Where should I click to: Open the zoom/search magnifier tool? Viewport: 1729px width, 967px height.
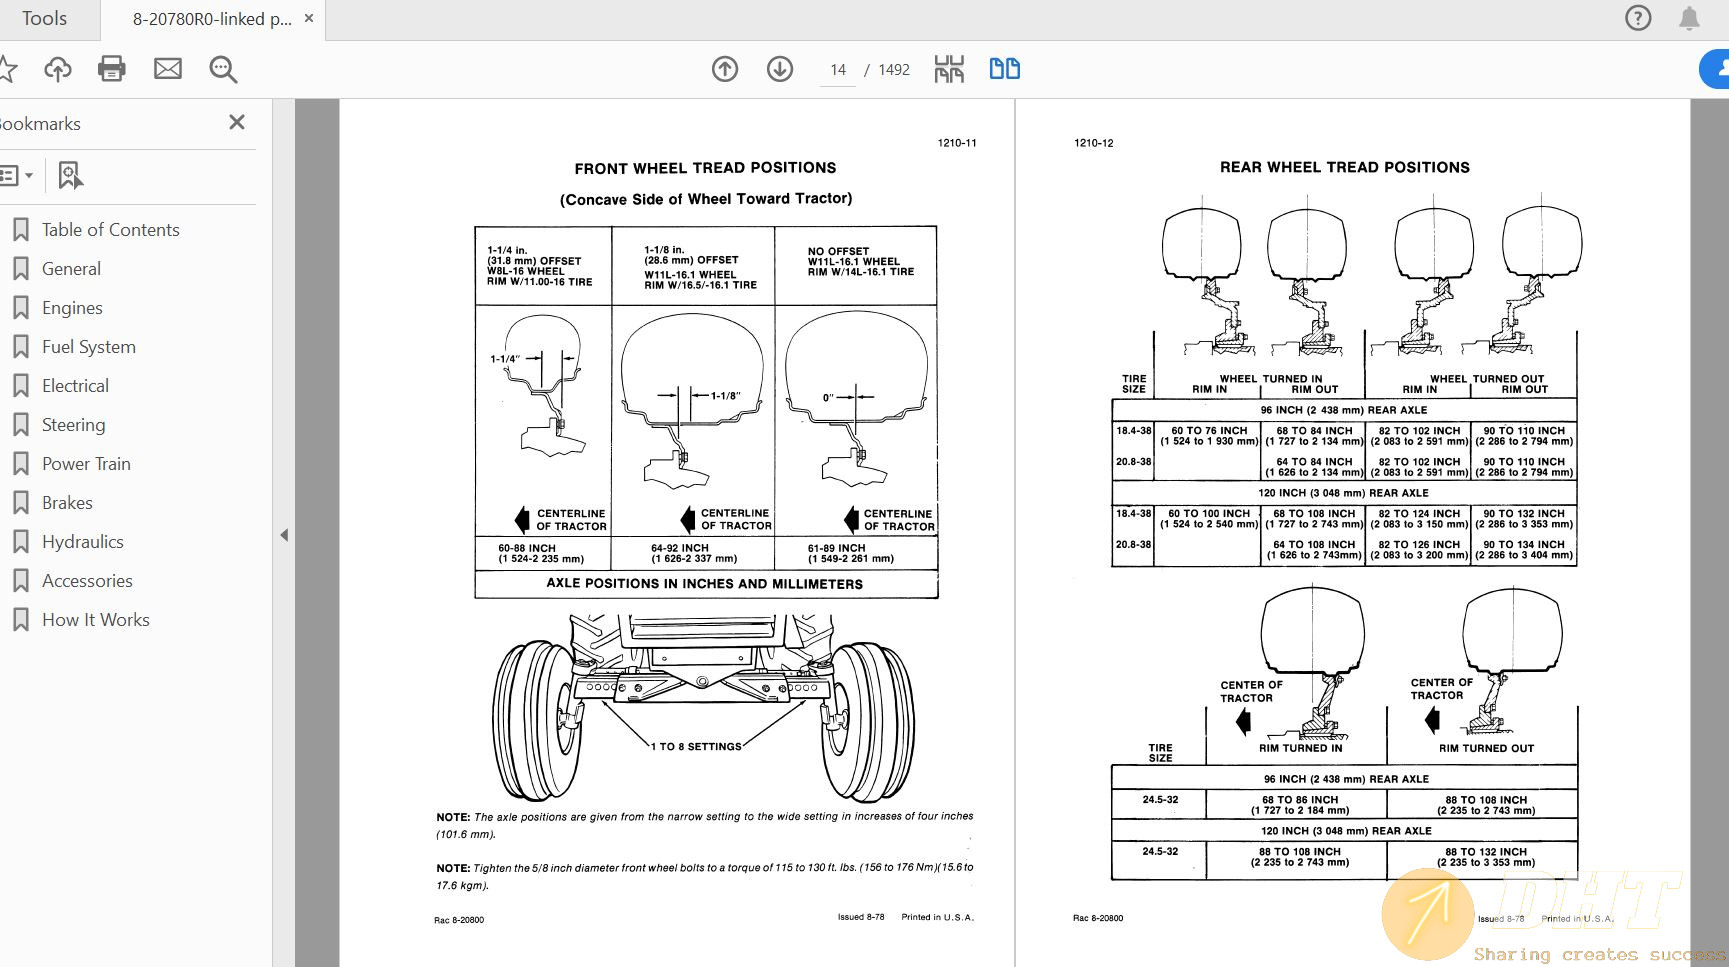click(x=222, y=69)
